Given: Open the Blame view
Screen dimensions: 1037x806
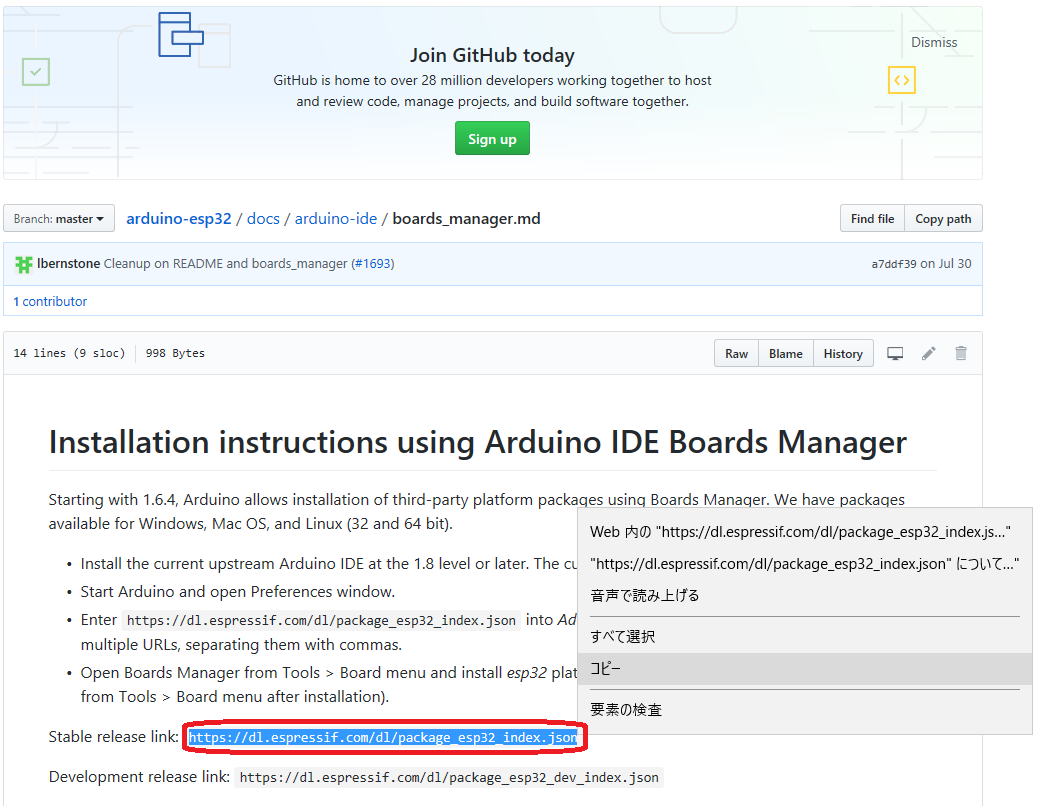Looking at the screenshot, I should [x=786, y=354].
